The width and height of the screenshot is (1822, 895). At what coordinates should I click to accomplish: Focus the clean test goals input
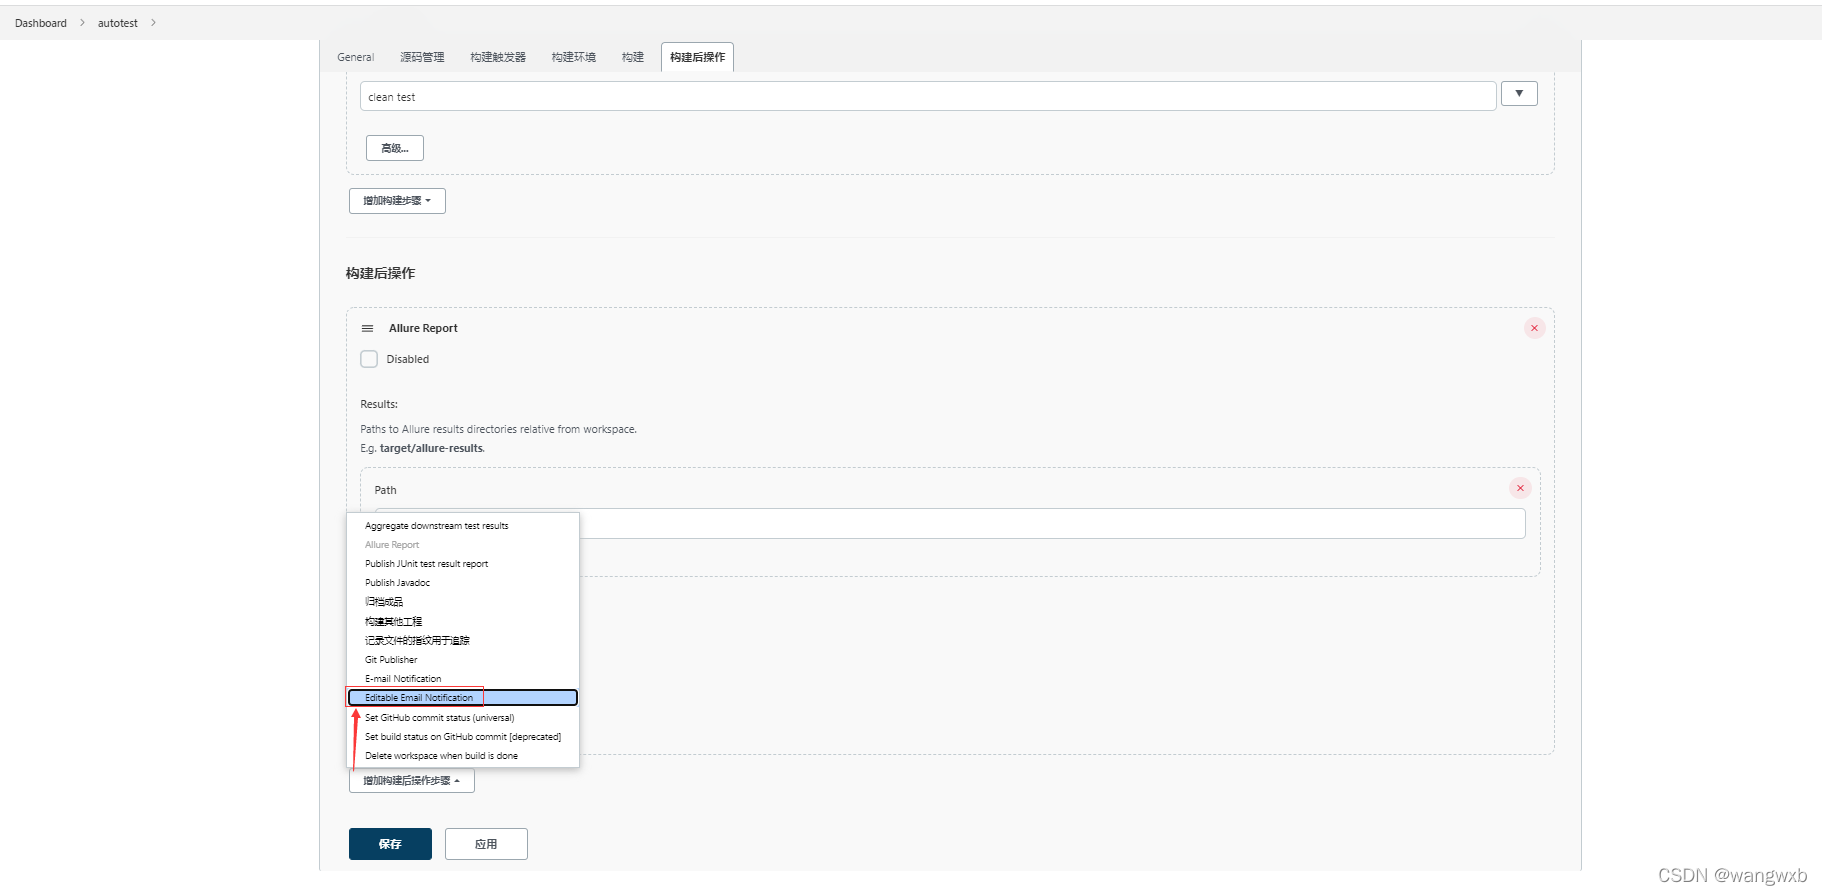click(x=928, y=96)
